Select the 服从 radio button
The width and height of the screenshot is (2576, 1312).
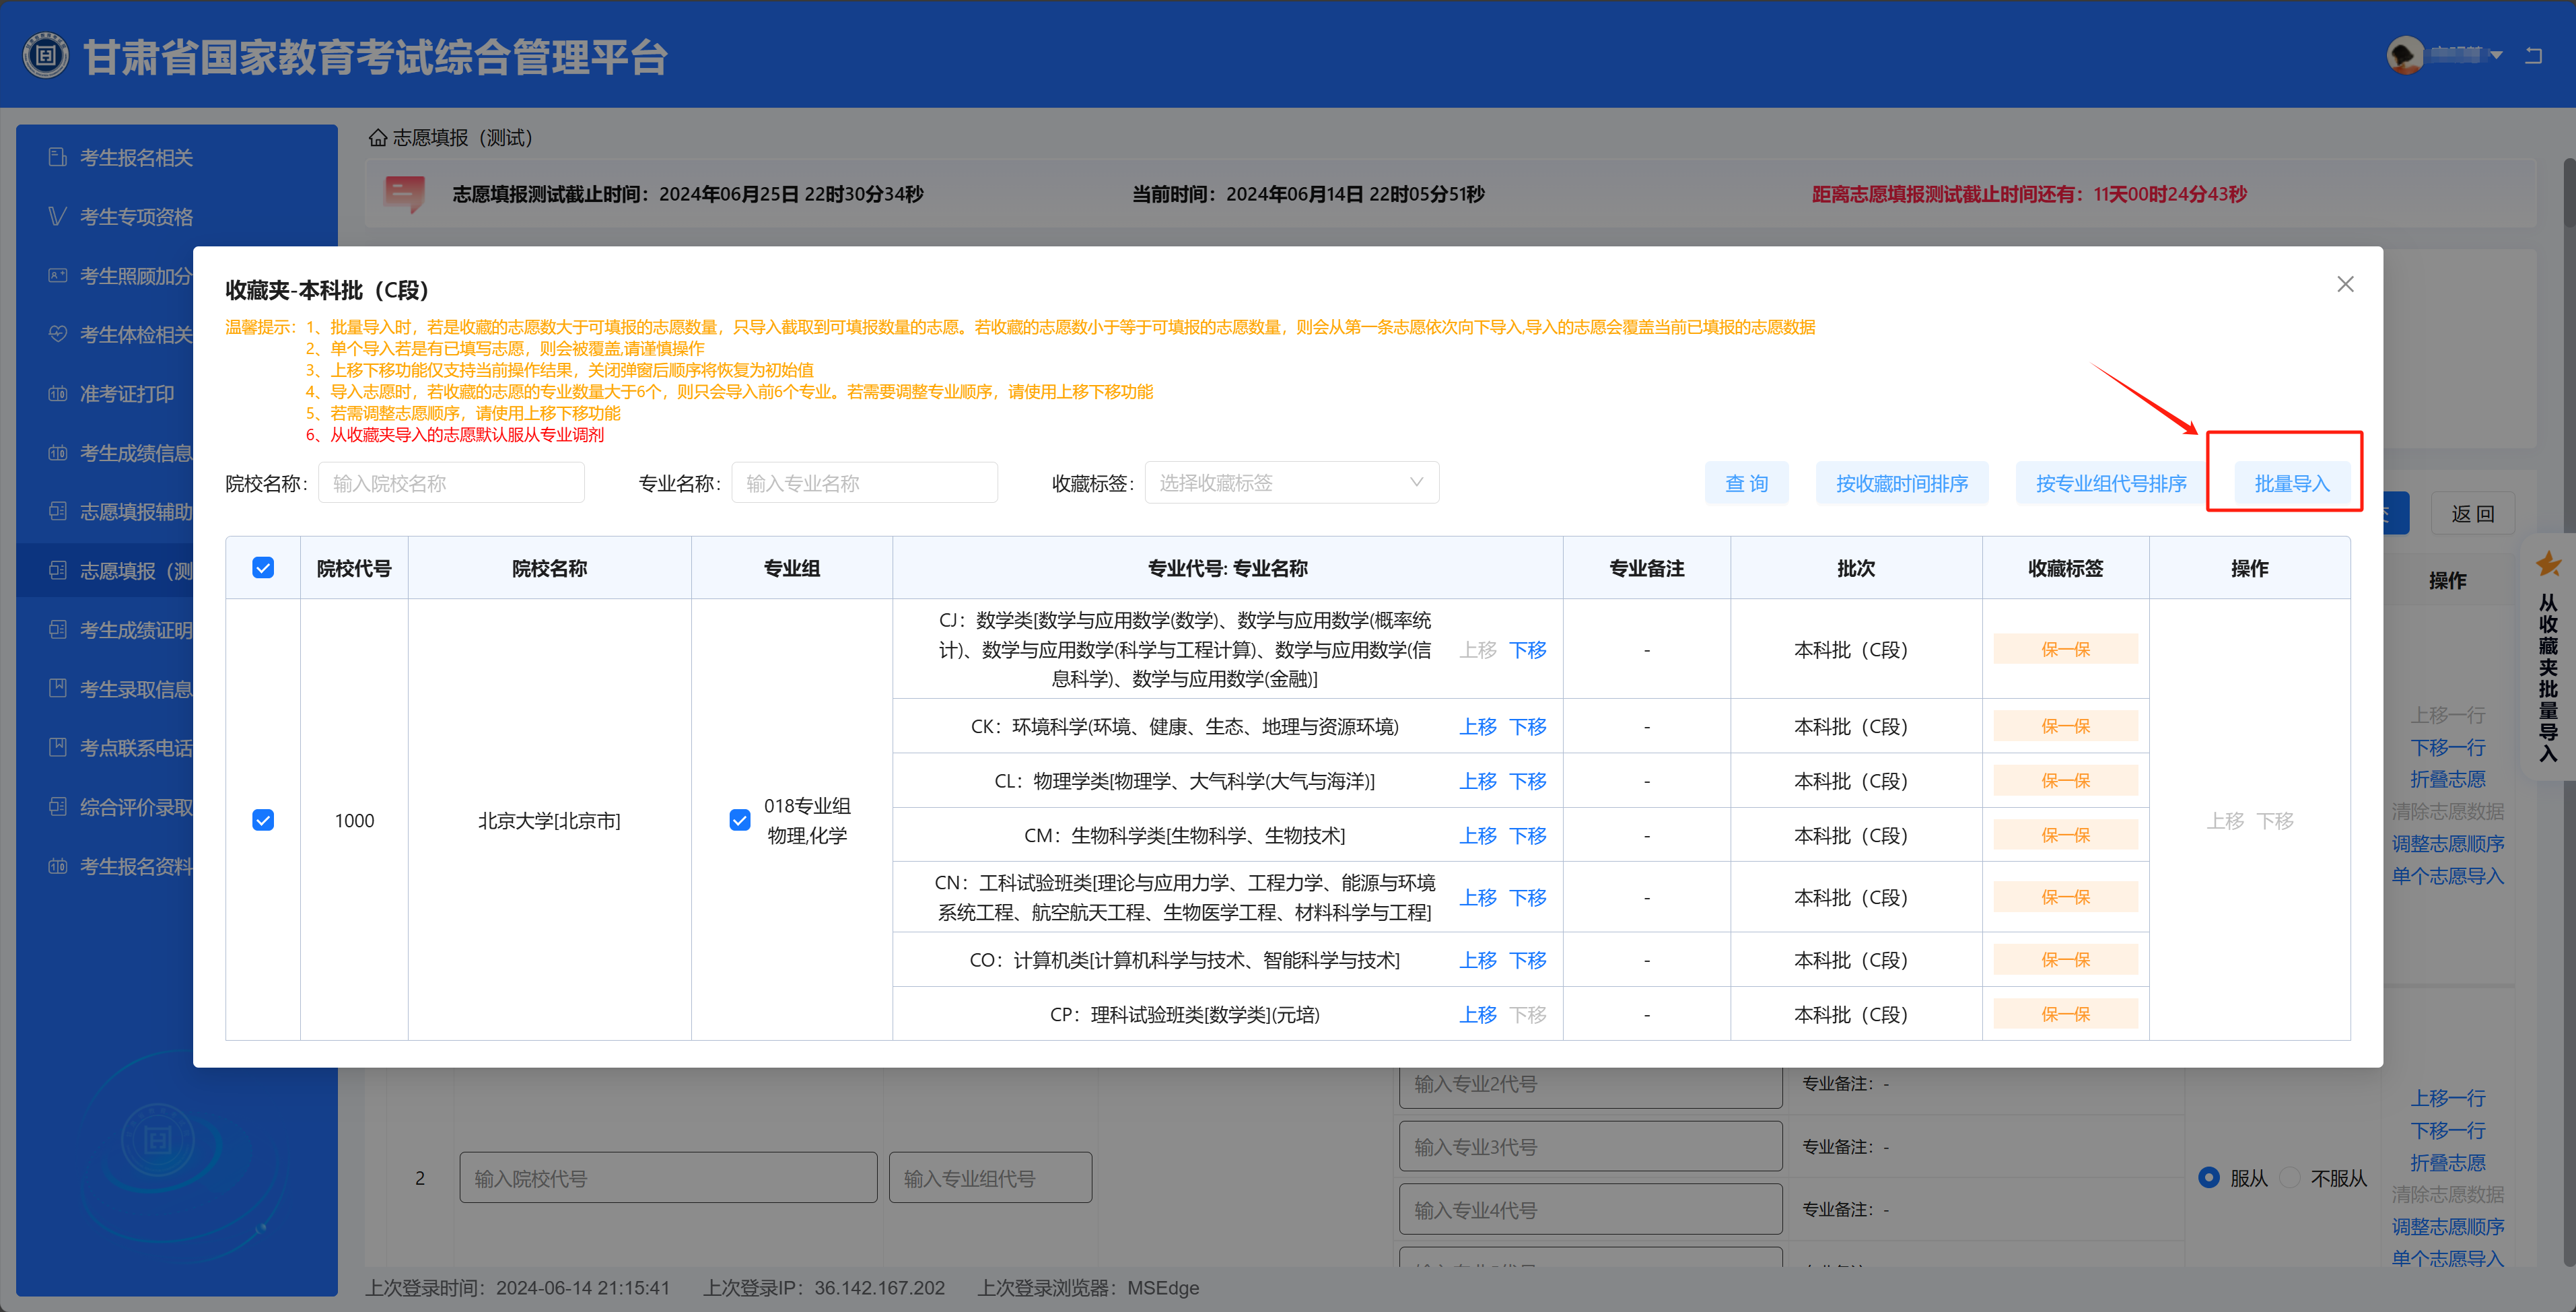point(2209,1178)
